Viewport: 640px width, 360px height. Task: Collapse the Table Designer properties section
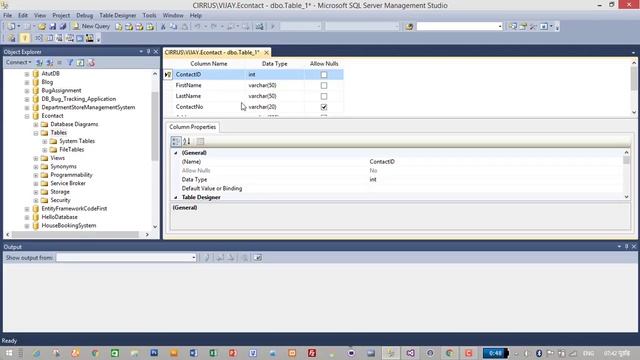(176, 197)
